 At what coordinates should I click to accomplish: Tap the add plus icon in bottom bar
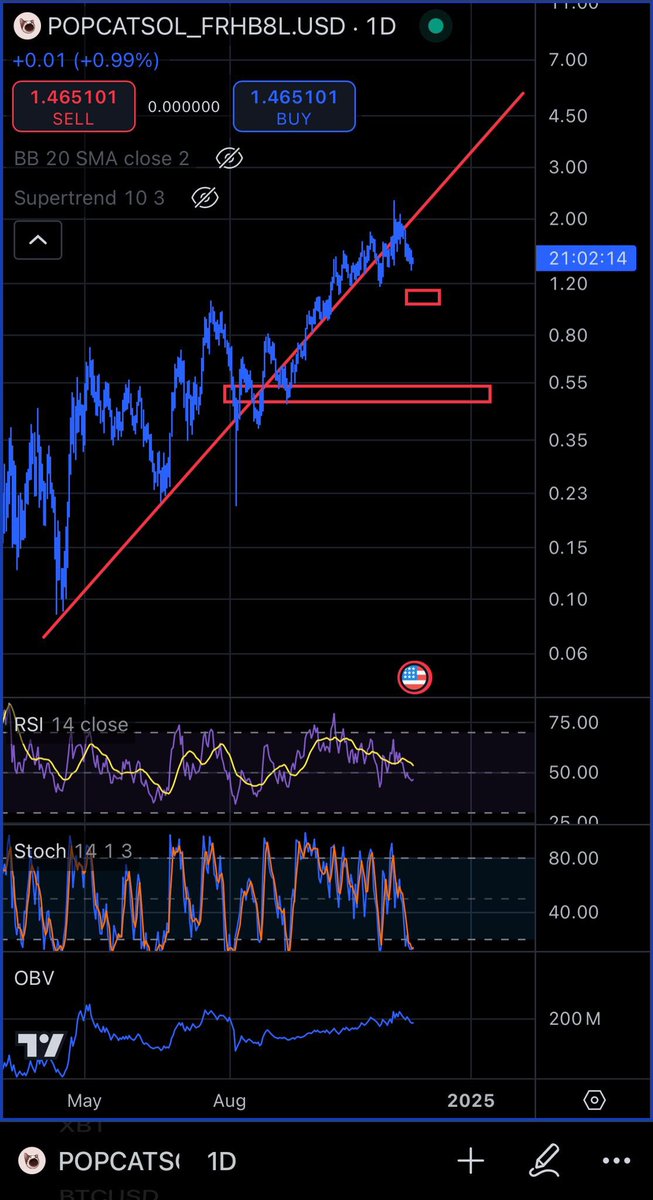point(470,1161)
